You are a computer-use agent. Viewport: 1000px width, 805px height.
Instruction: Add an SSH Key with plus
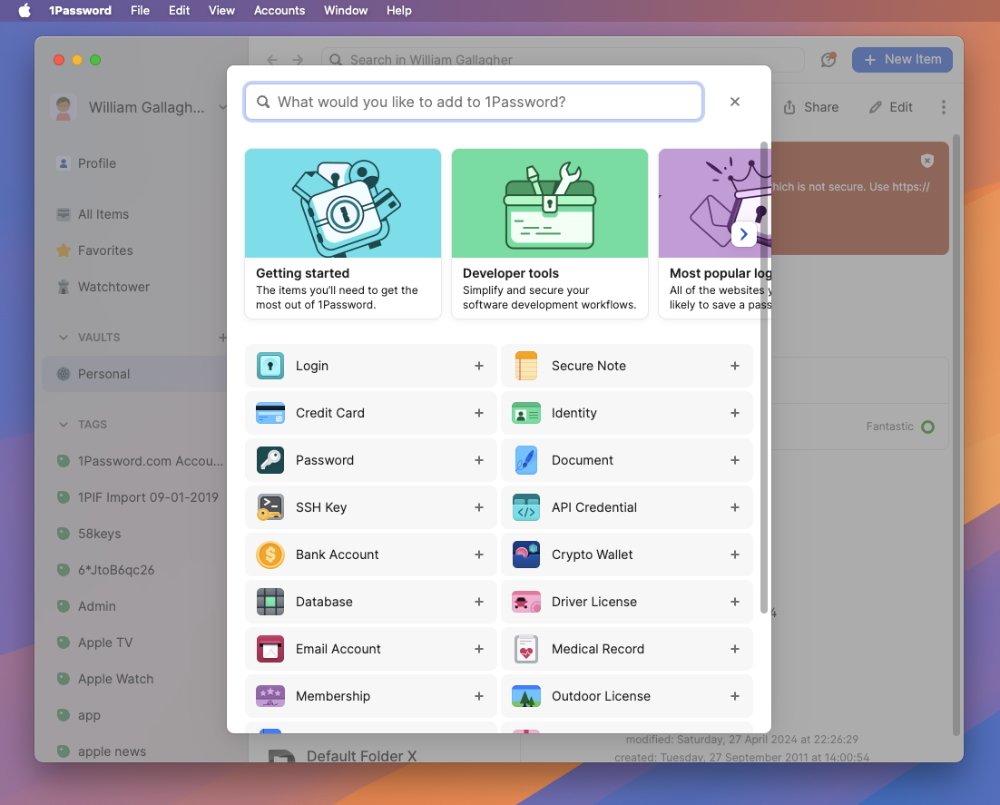[x=479, y=507]
